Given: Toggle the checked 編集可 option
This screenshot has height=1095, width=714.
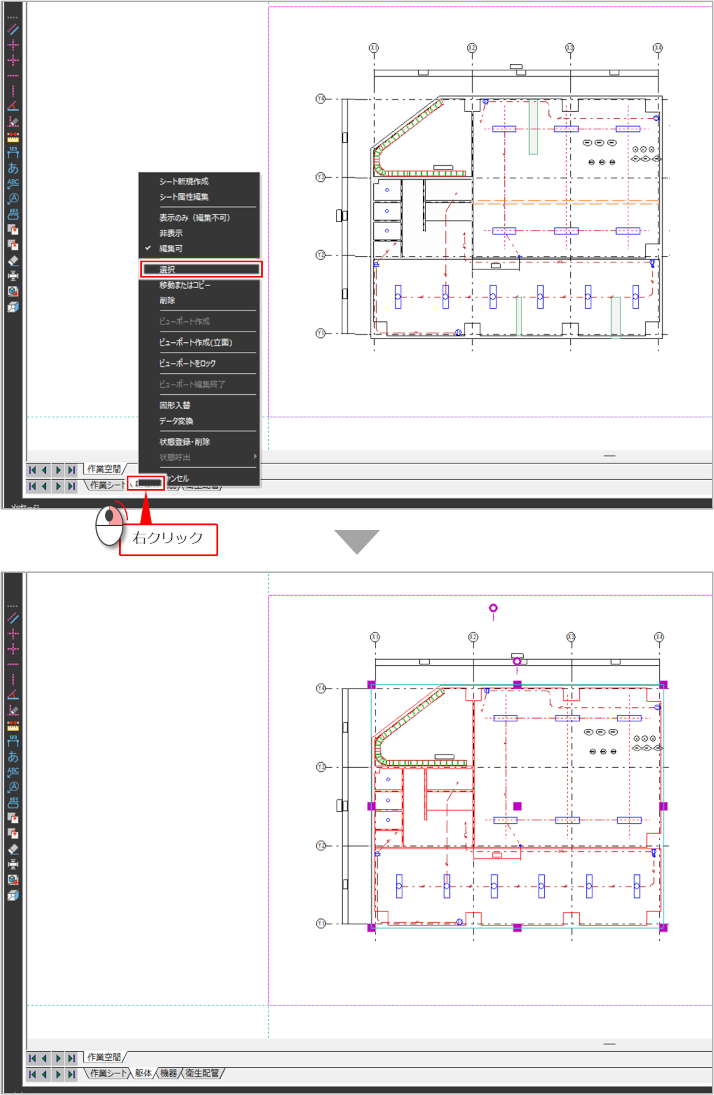Looking at the screenshot, I should (x=173, y=247).
